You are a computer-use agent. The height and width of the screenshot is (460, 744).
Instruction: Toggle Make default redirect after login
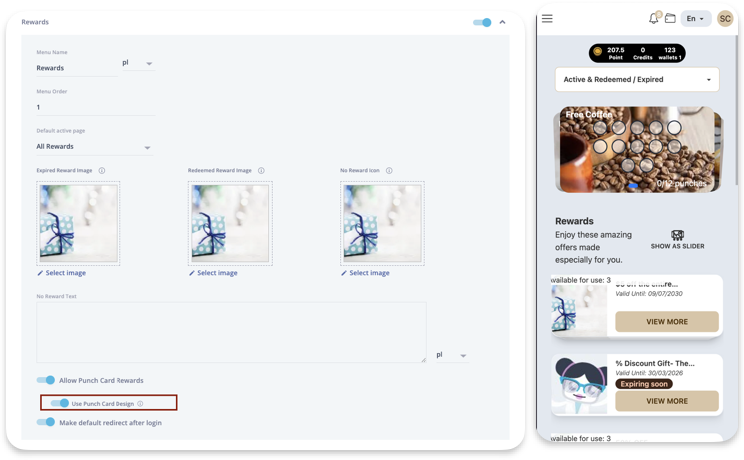(46, 422)
